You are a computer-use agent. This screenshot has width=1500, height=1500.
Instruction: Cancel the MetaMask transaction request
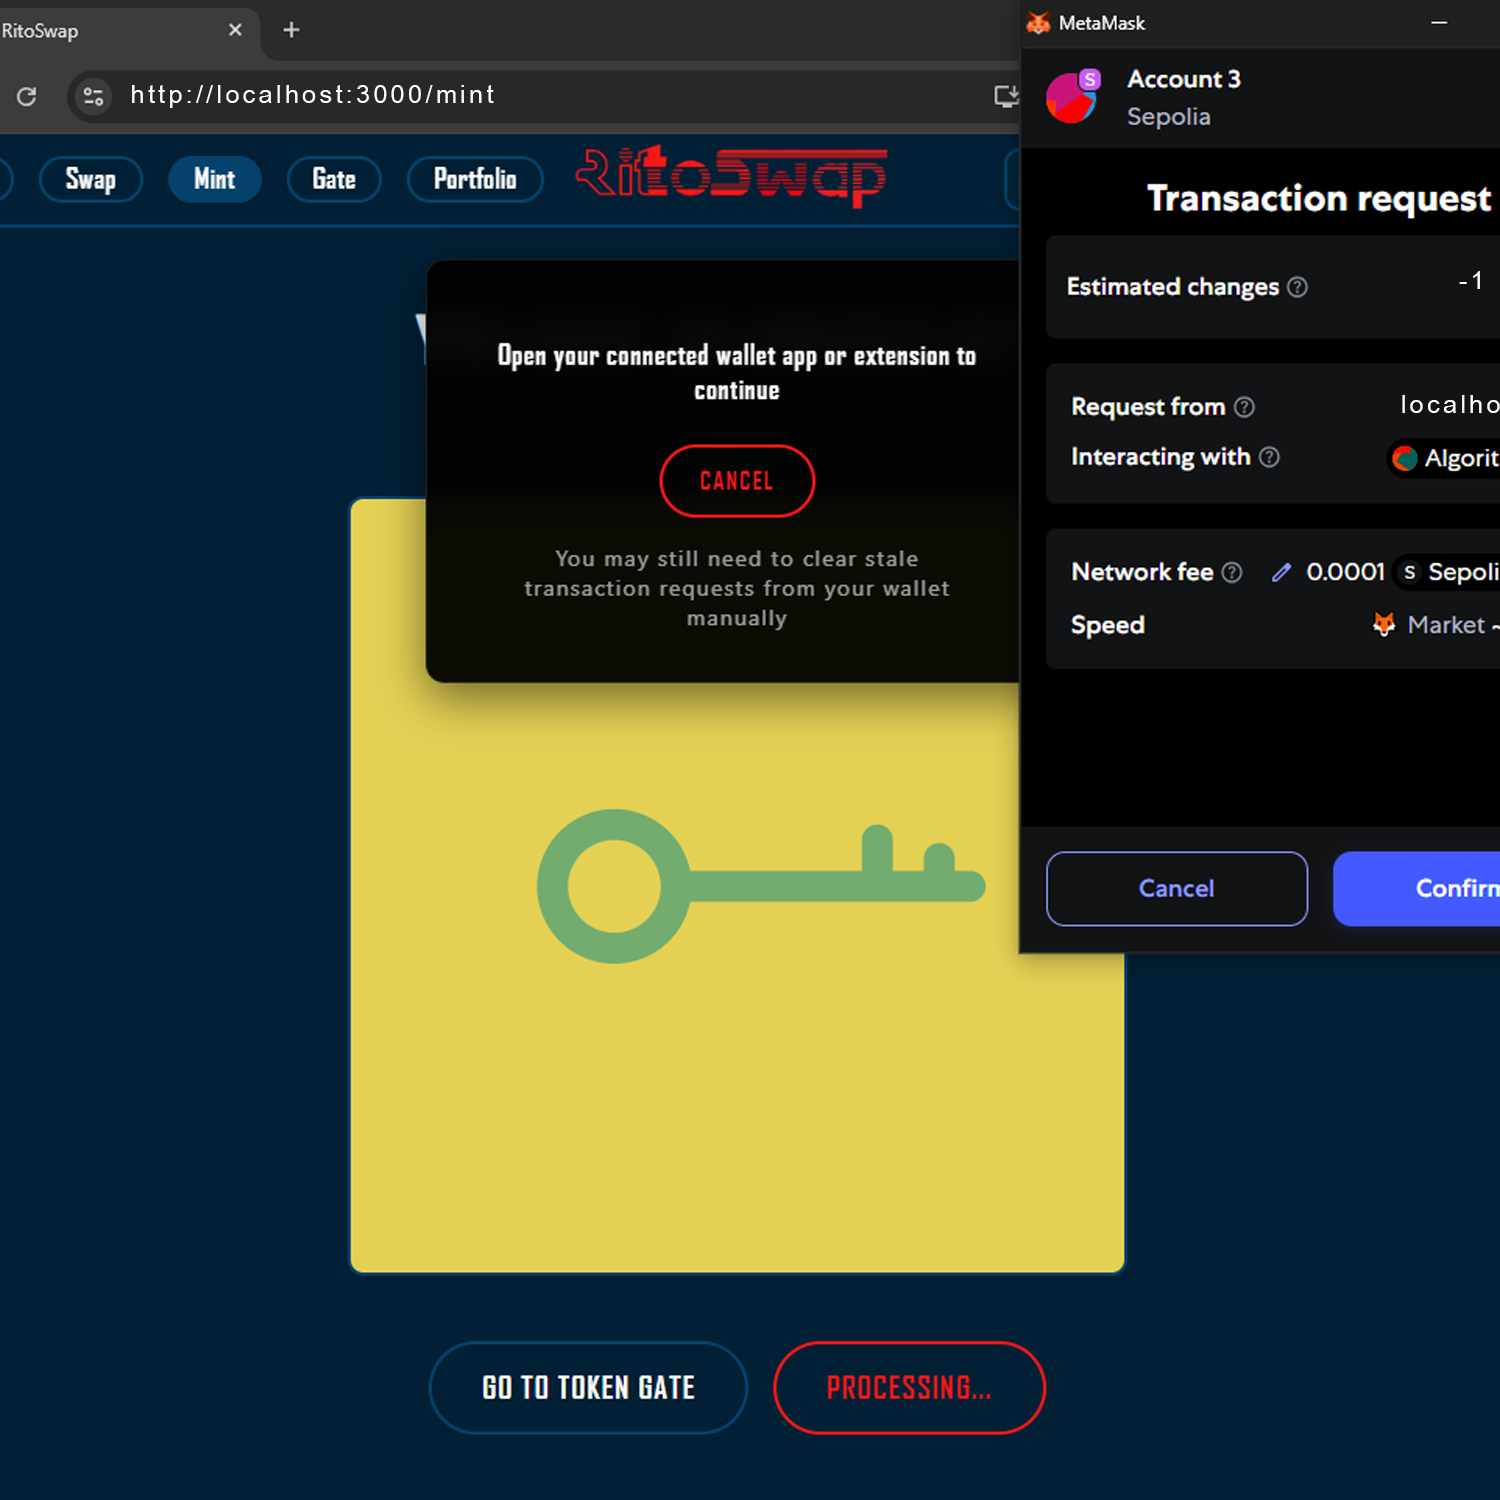[1176, 889]
